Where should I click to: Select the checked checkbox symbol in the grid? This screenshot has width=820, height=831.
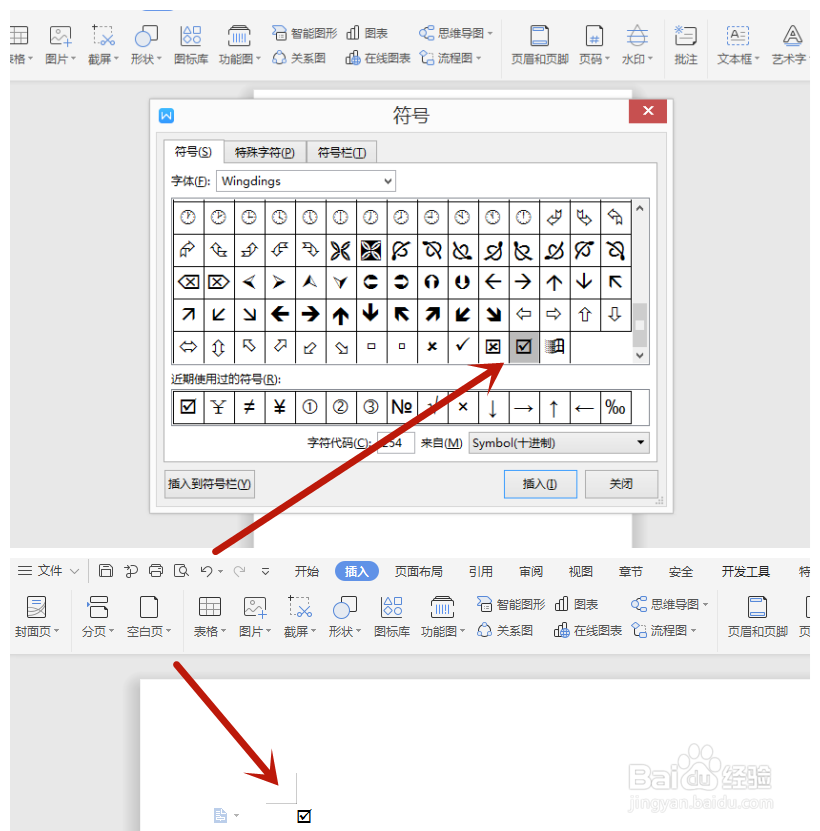tap(523, 347)
